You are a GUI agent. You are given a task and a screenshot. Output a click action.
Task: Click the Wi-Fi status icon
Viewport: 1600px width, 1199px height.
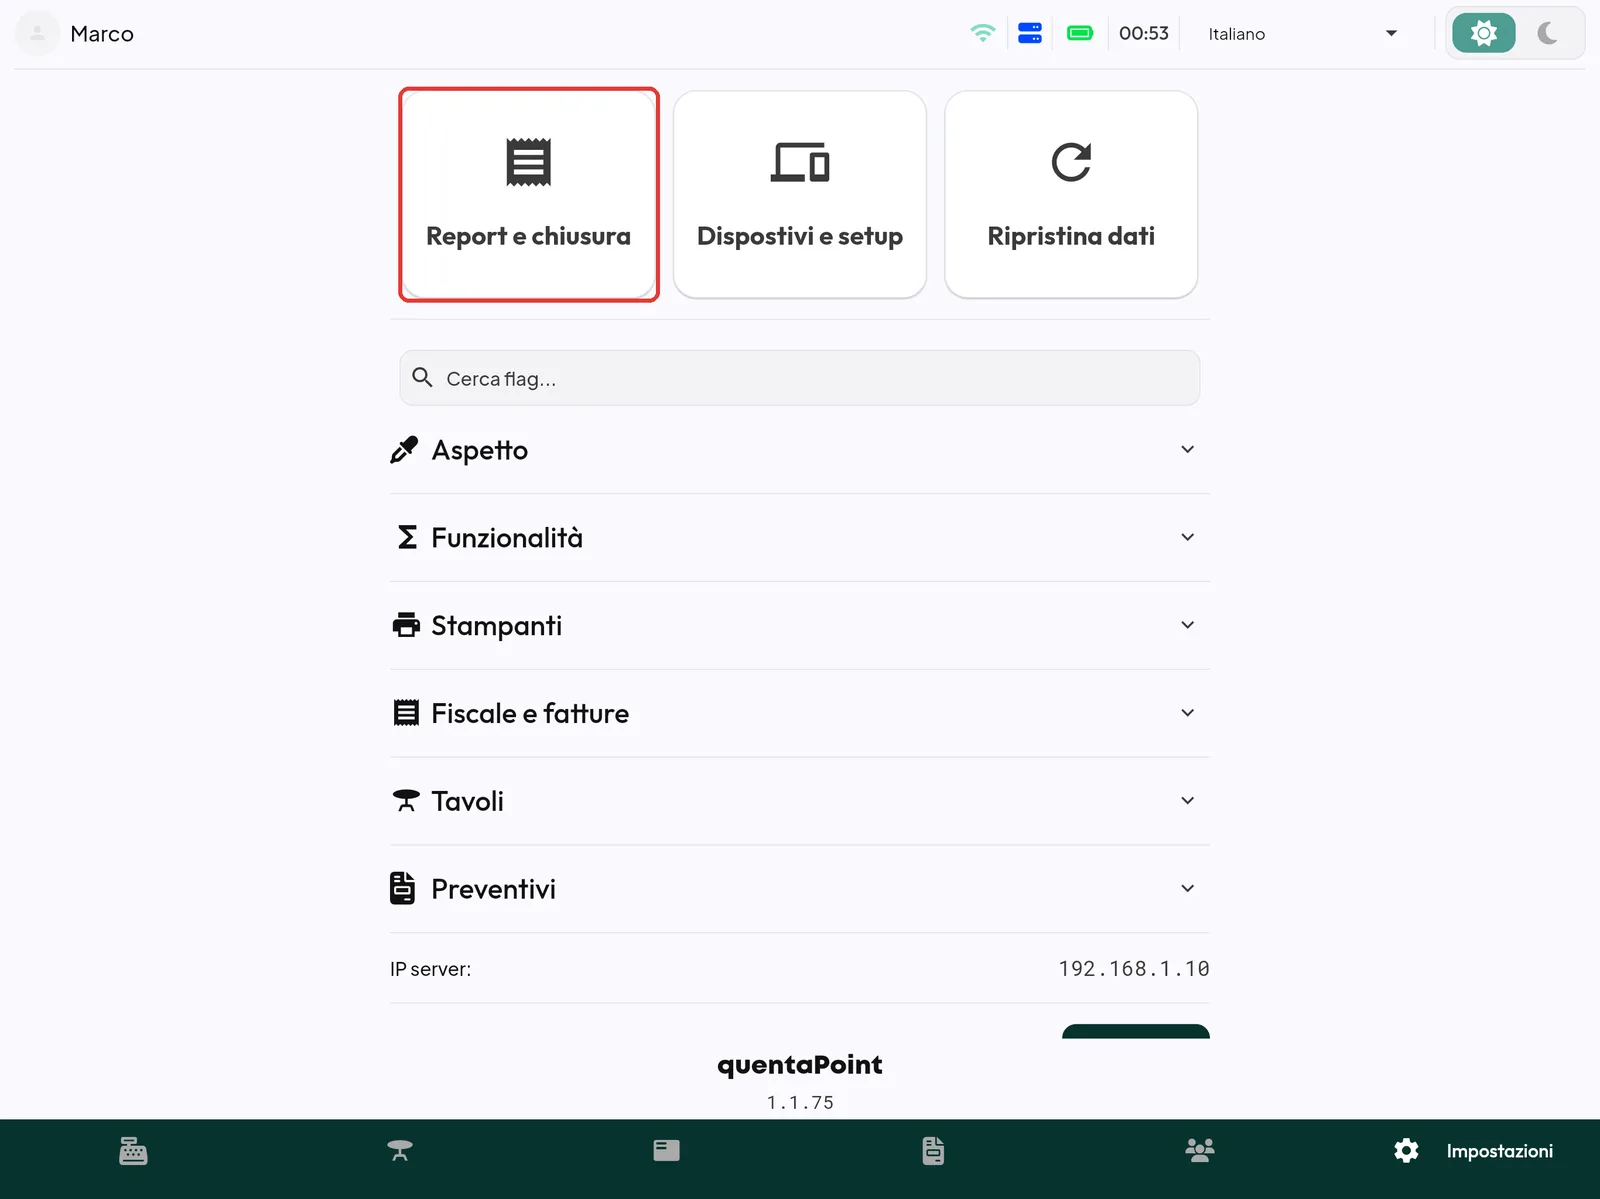point(983,33)
